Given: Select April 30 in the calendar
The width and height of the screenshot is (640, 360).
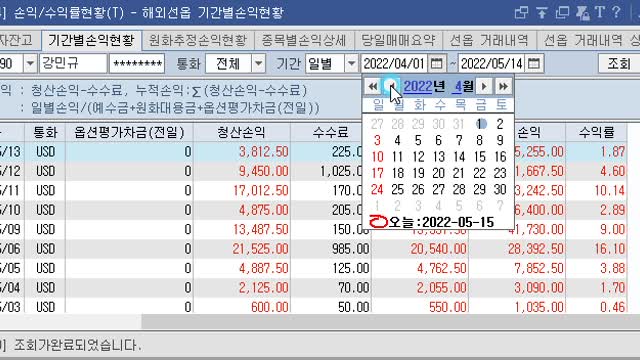Looking at the screenshot, I should pyautogui.click(x=500, y=189).
